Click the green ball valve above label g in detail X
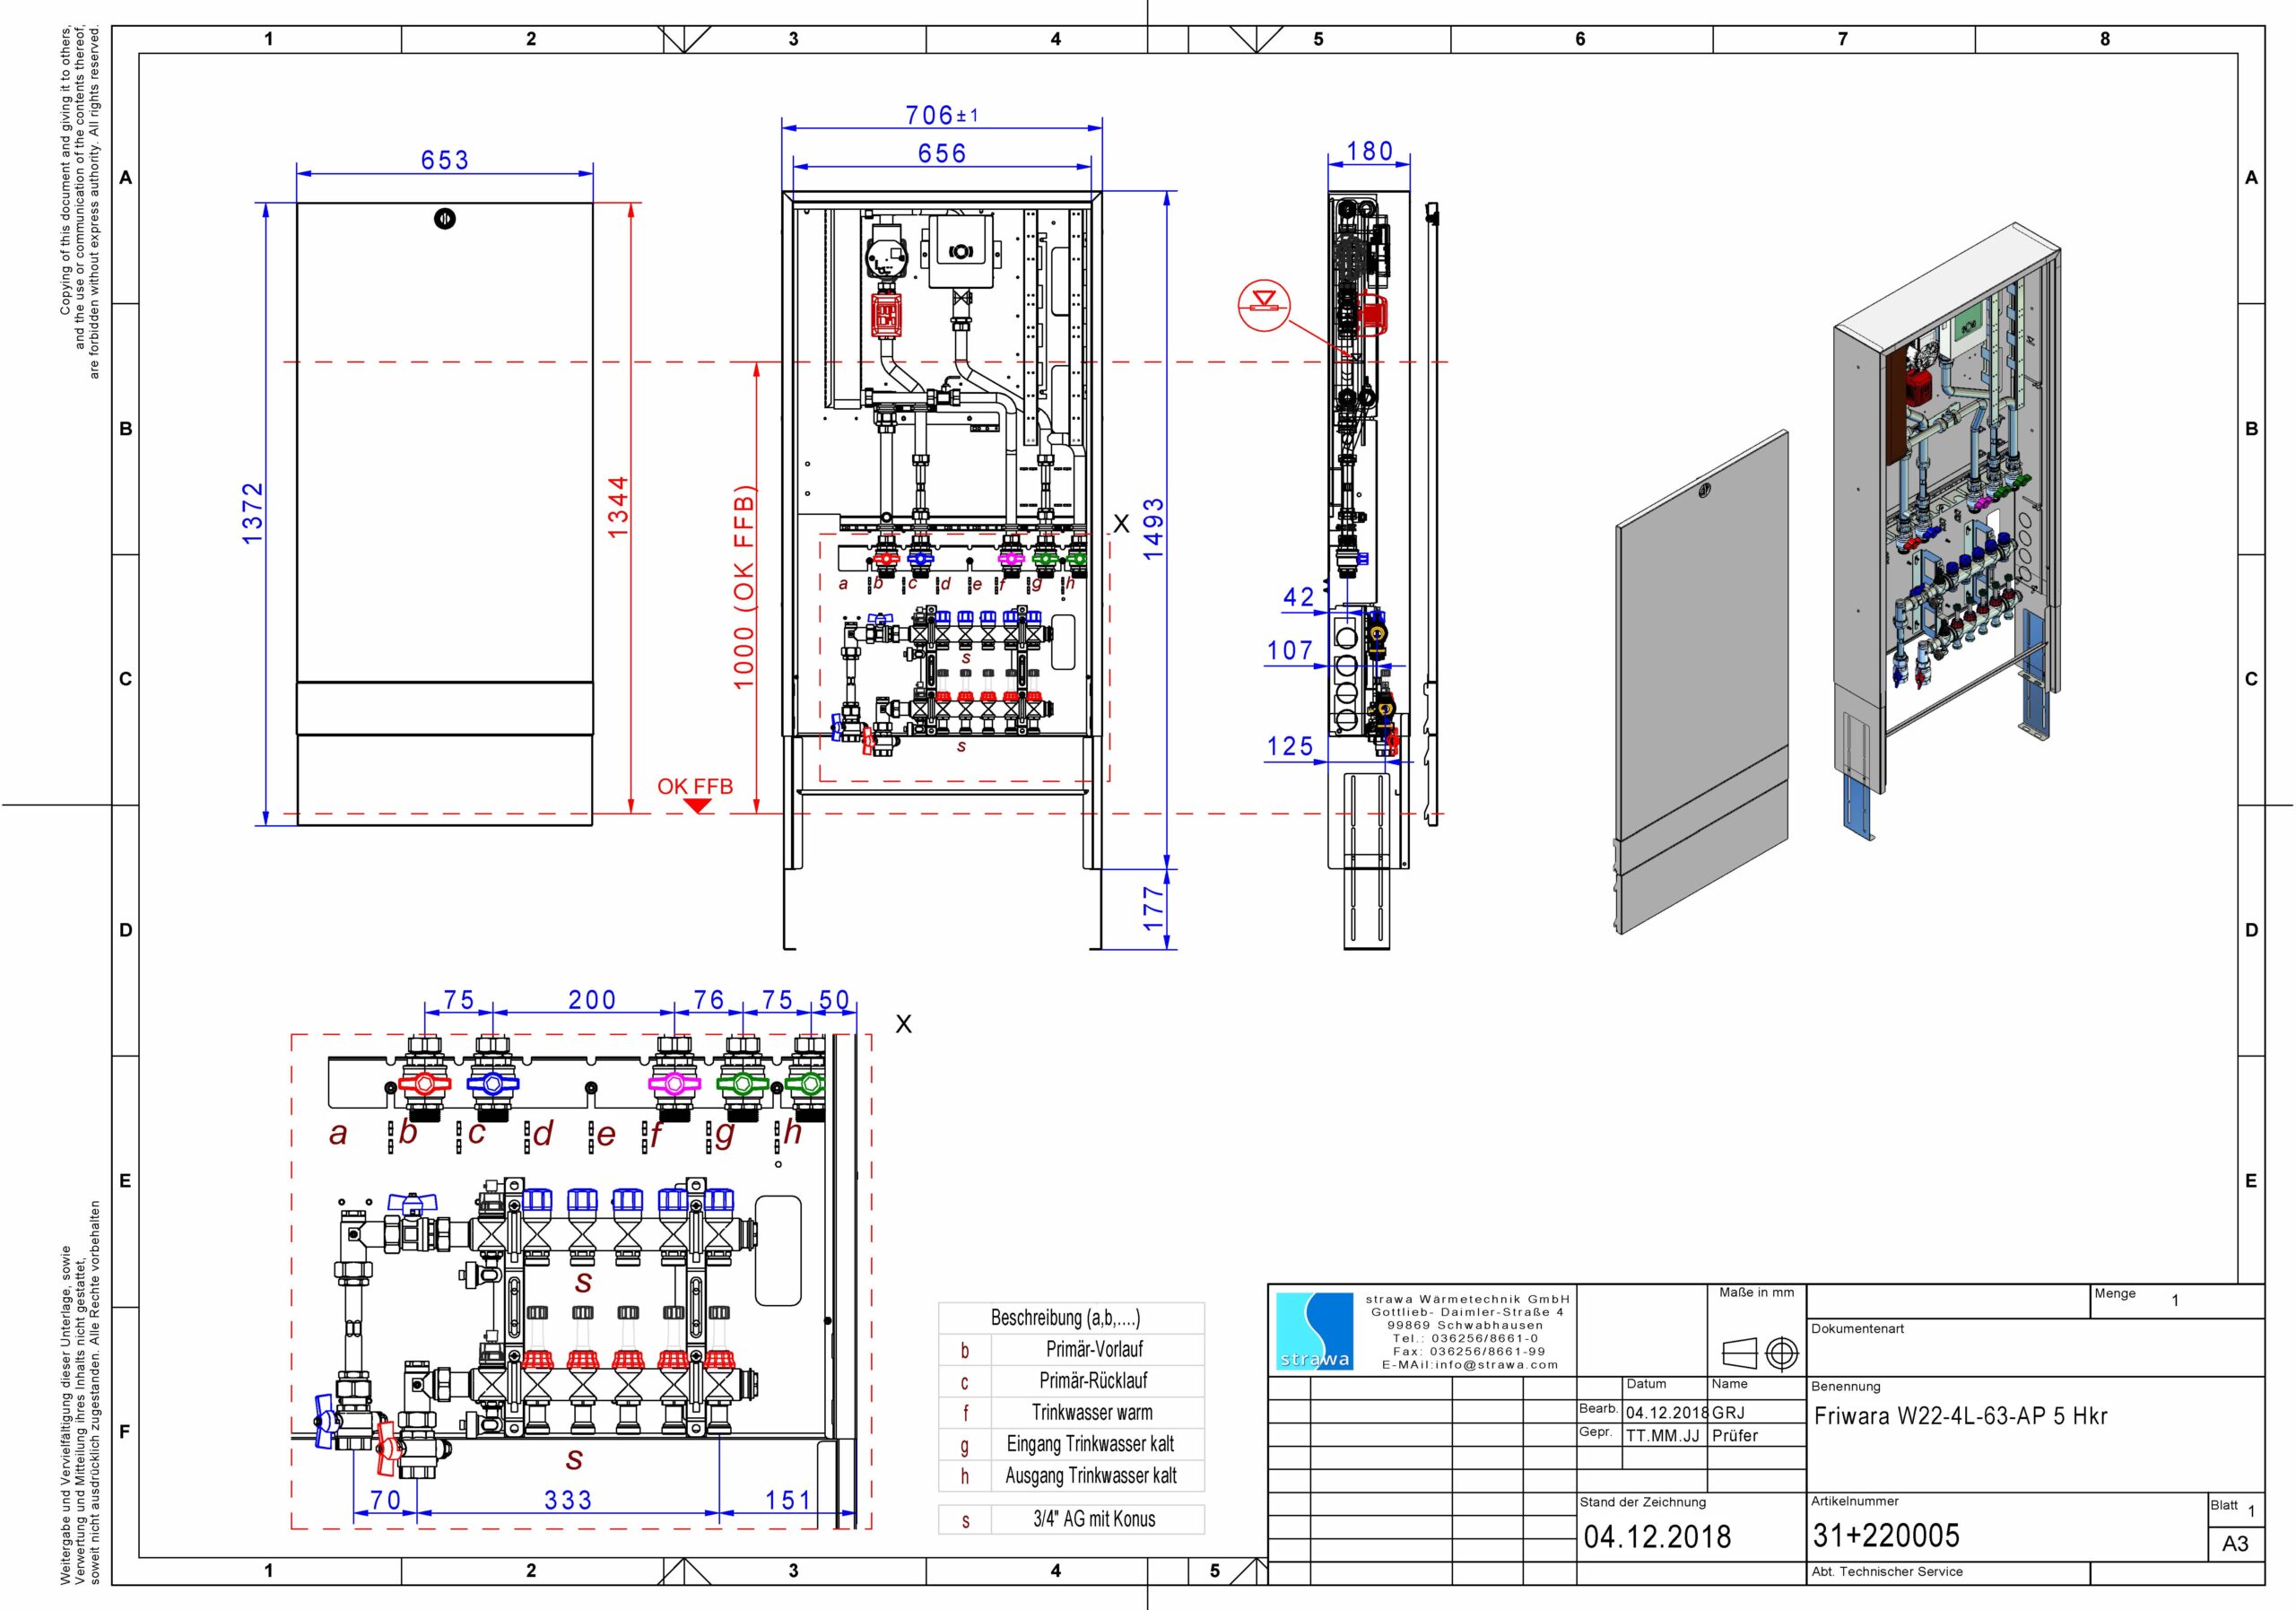Image resolution: width=2296 pixels, height=1610 pixels. (x=742, y=1084)
